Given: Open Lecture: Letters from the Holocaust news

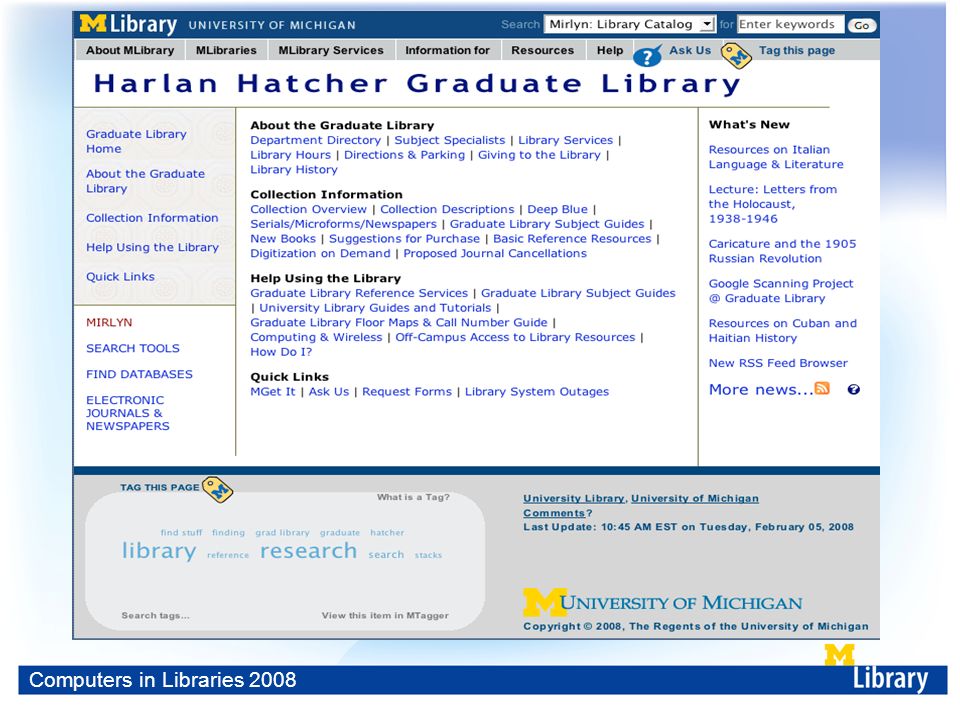Looking at the screenshot, I should coord(773,204).
